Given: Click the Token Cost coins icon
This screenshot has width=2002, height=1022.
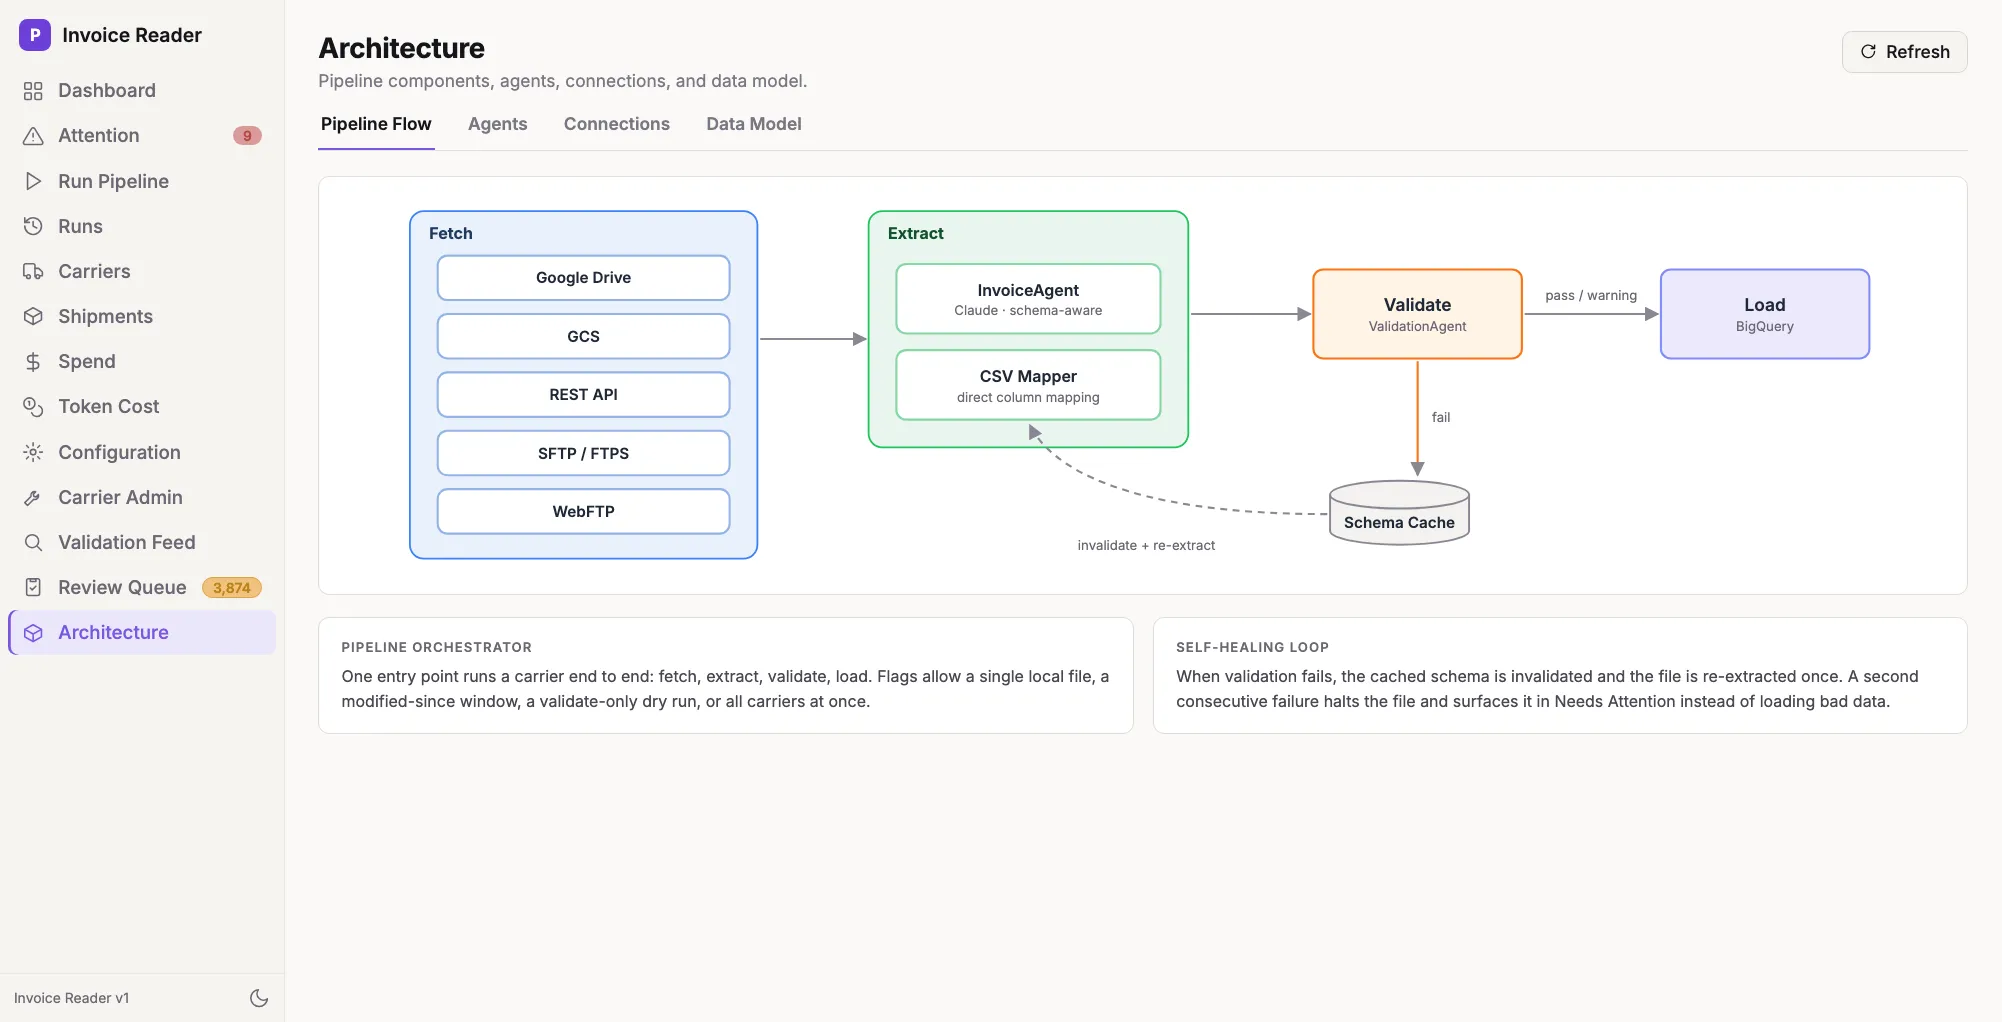Looking at the screenshot, I should [x=33, y=407].
